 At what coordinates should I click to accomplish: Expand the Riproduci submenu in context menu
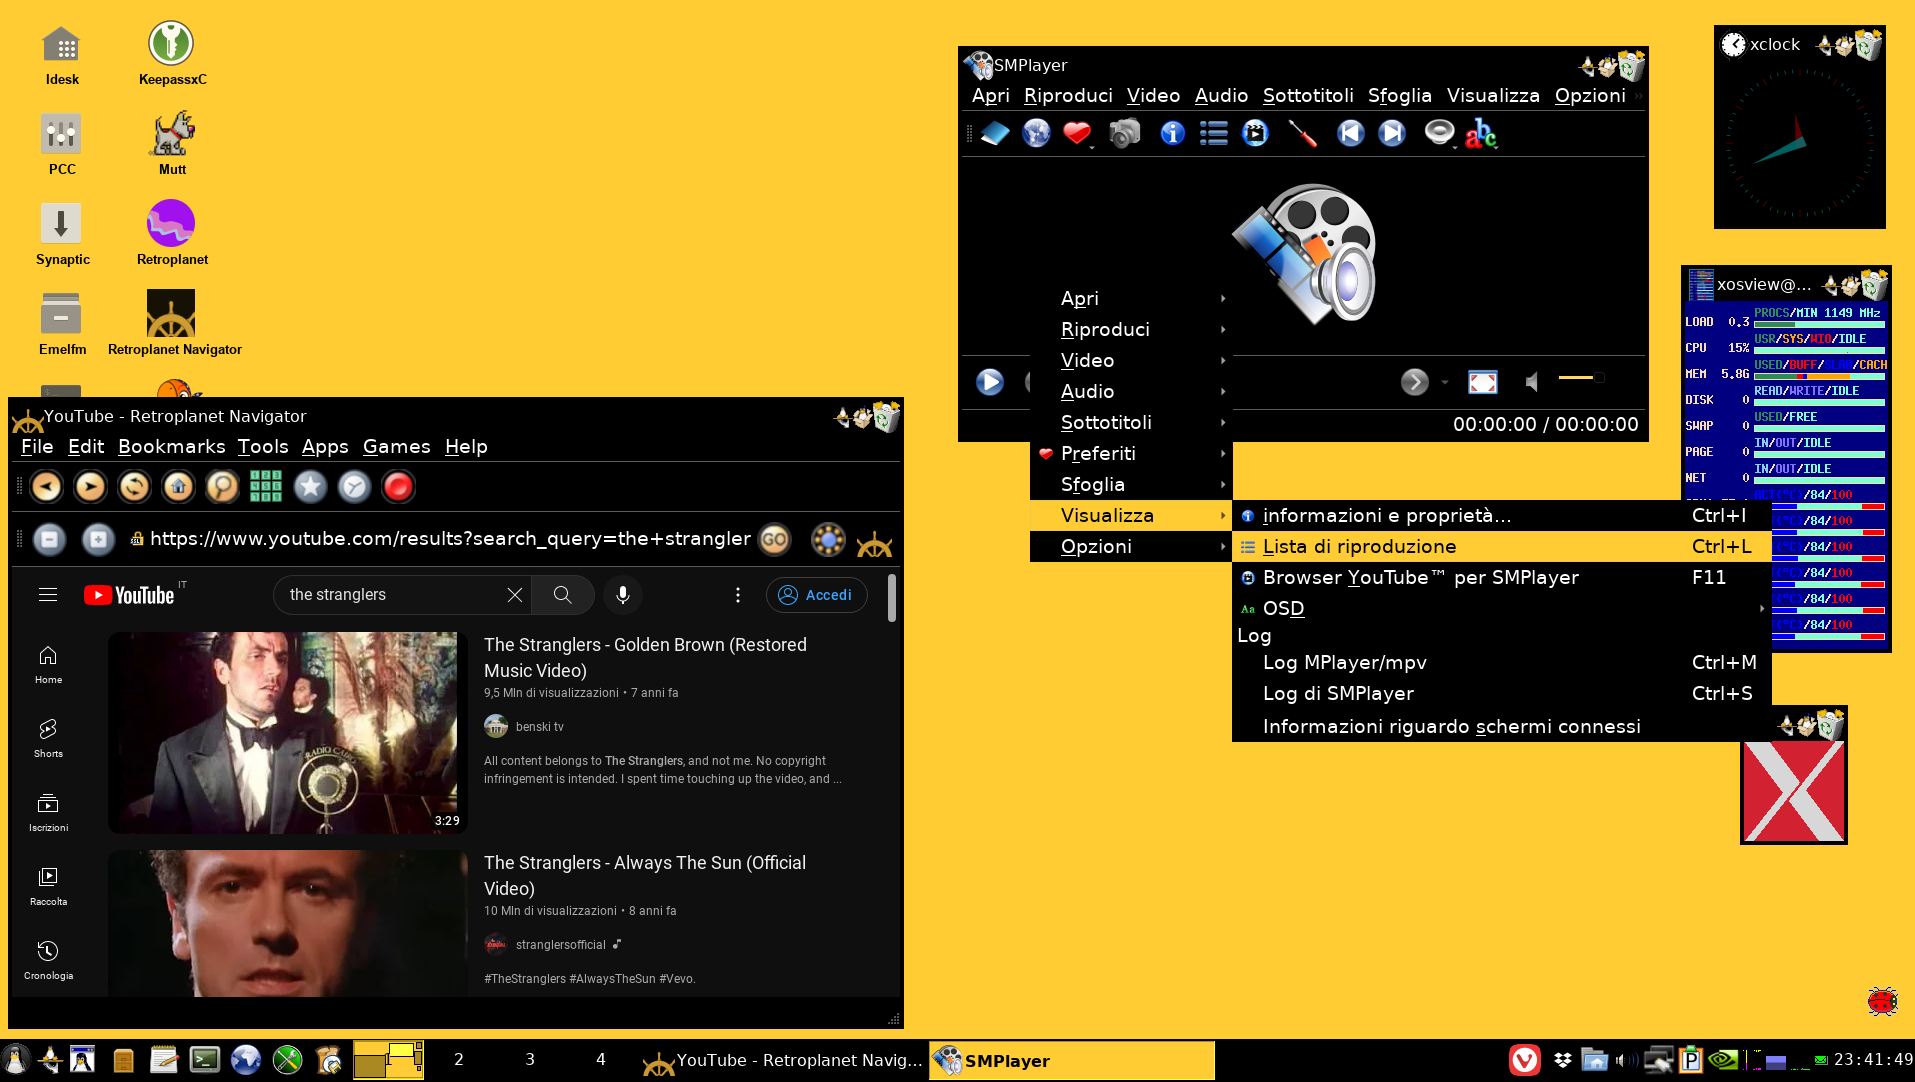[x=1131, y=330]
